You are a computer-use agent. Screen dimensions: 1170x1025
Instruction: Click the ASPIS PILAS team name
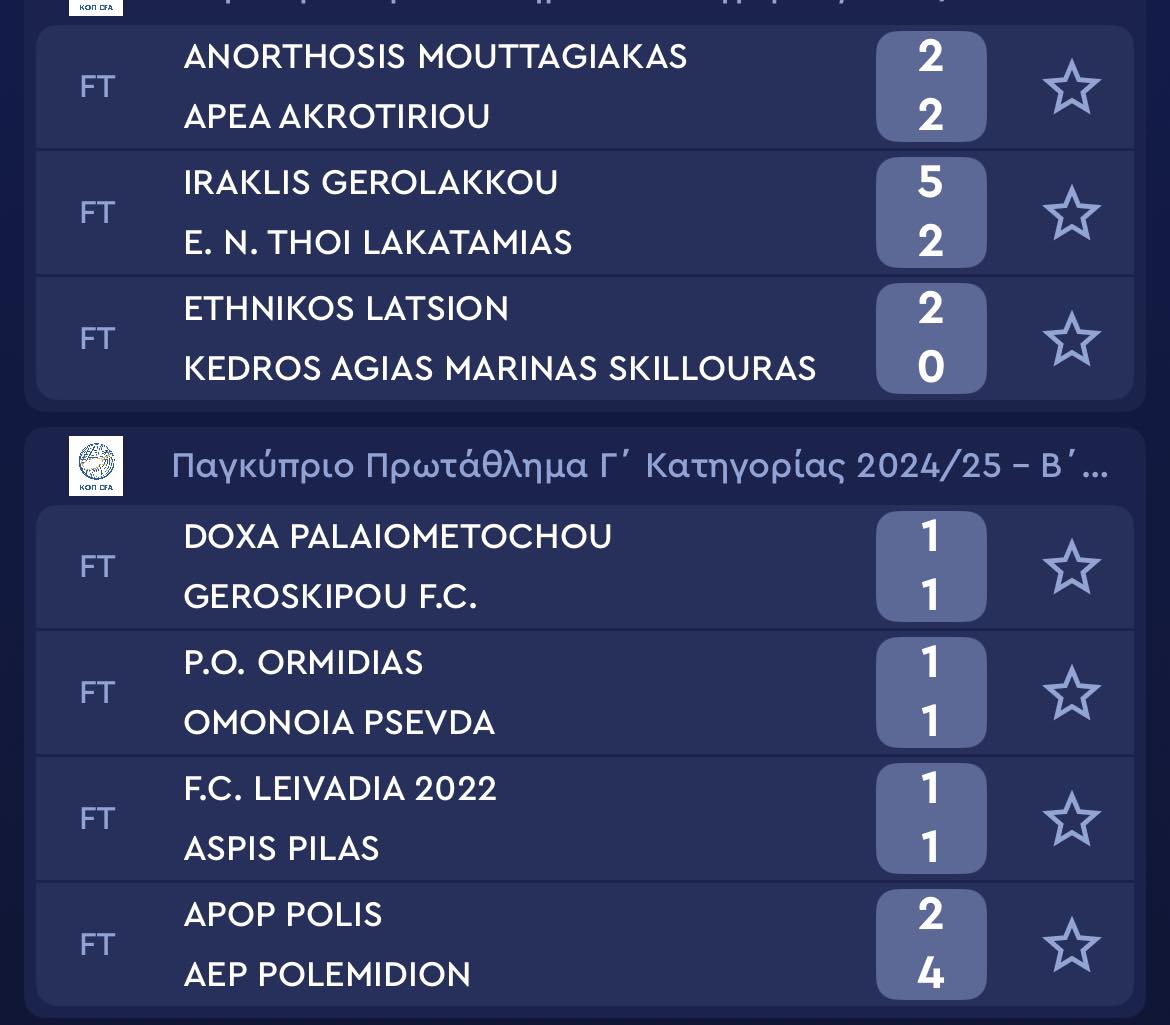click(x=282, y=849)
